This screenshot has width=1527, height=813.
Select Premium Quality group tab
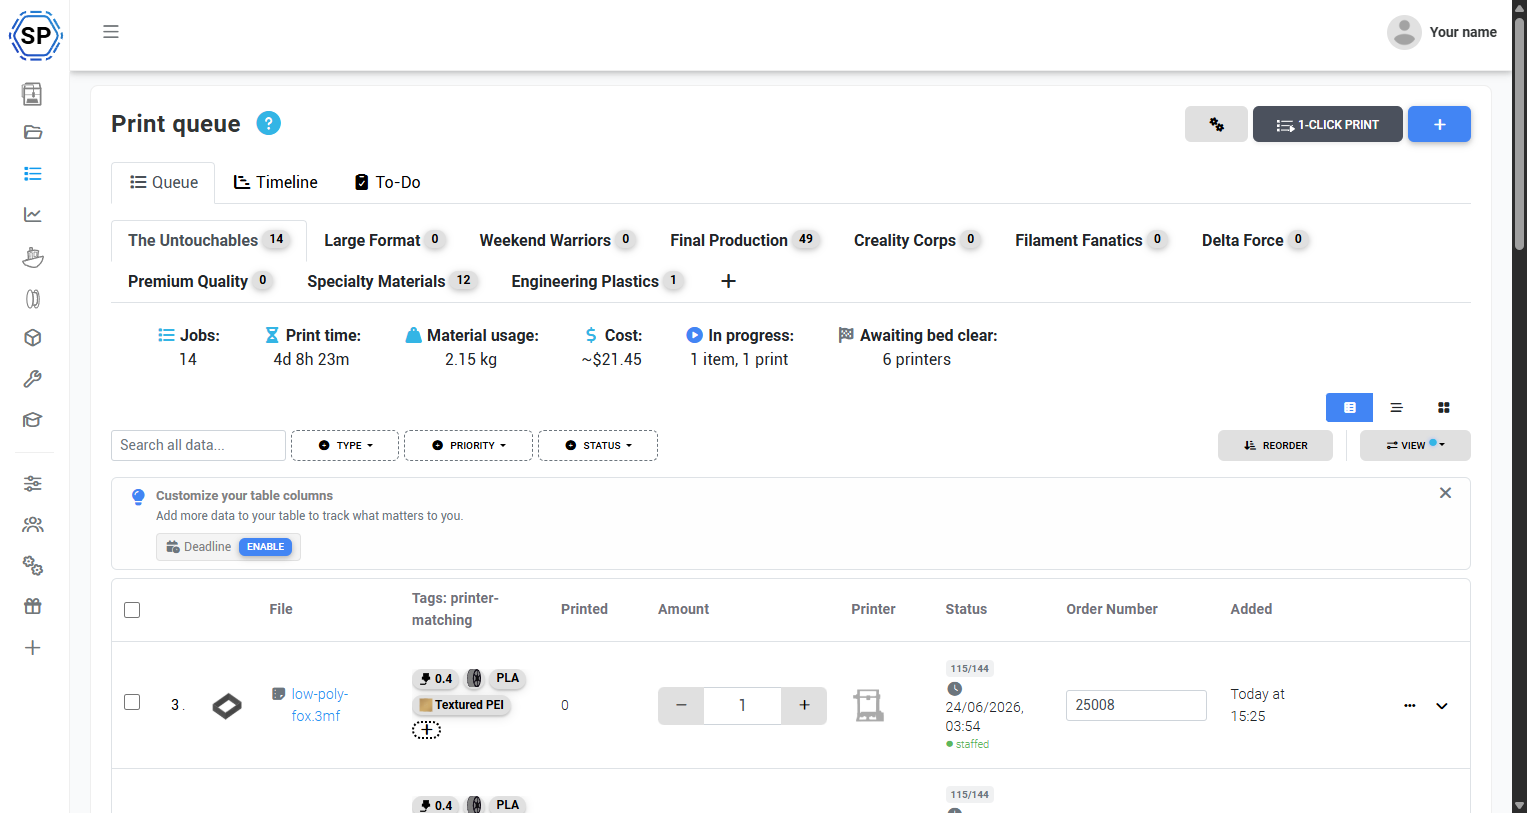[200, 281]
